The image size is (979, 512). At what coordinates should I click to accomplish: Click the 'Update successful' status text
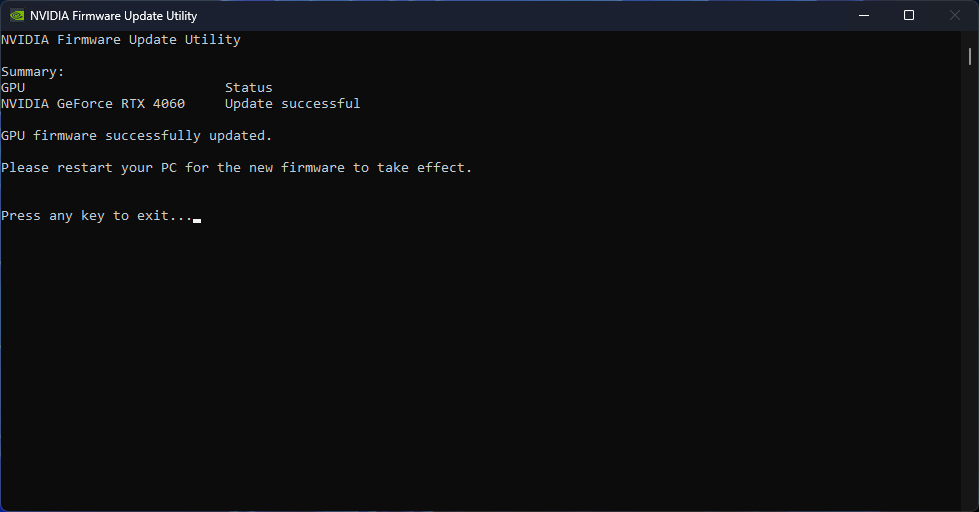pos(292,104)
